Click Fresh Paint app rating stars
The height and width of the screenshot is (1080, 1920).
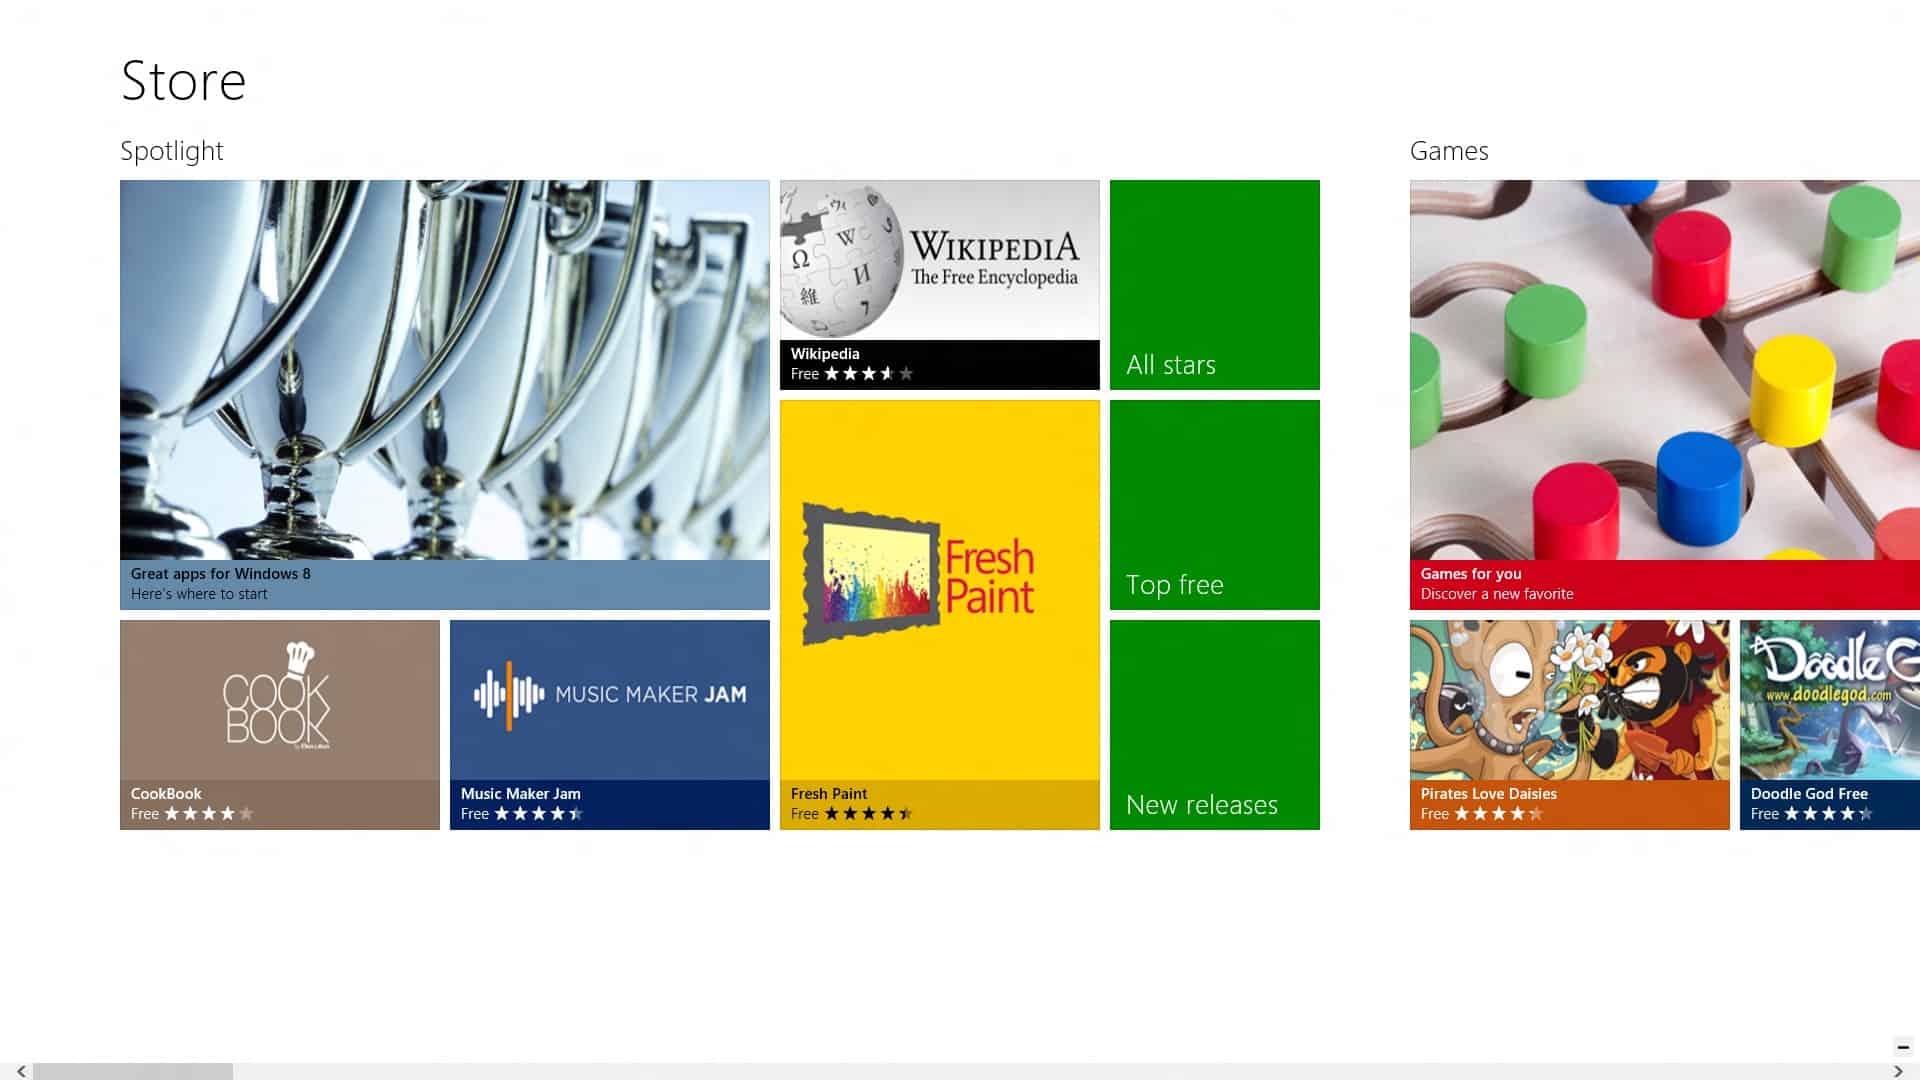coord(865,814)
